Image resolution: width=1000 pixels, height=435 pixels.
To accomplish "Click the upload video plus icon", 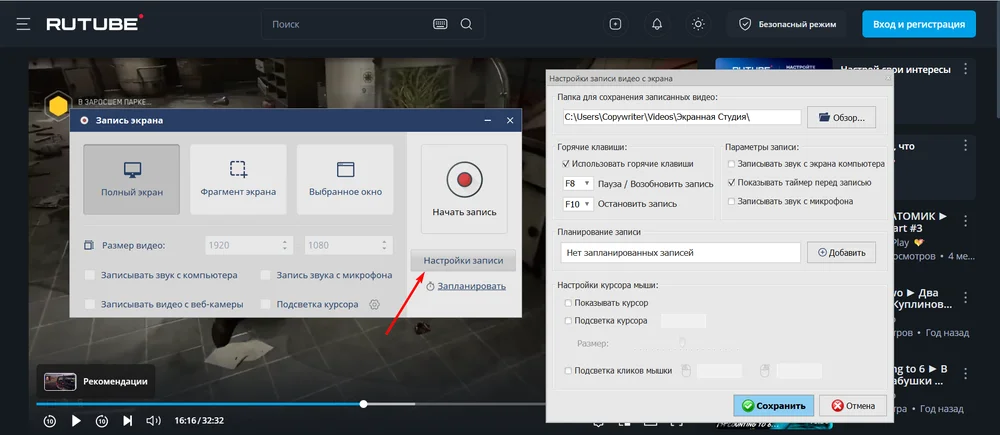I will [x=615, y=23].
